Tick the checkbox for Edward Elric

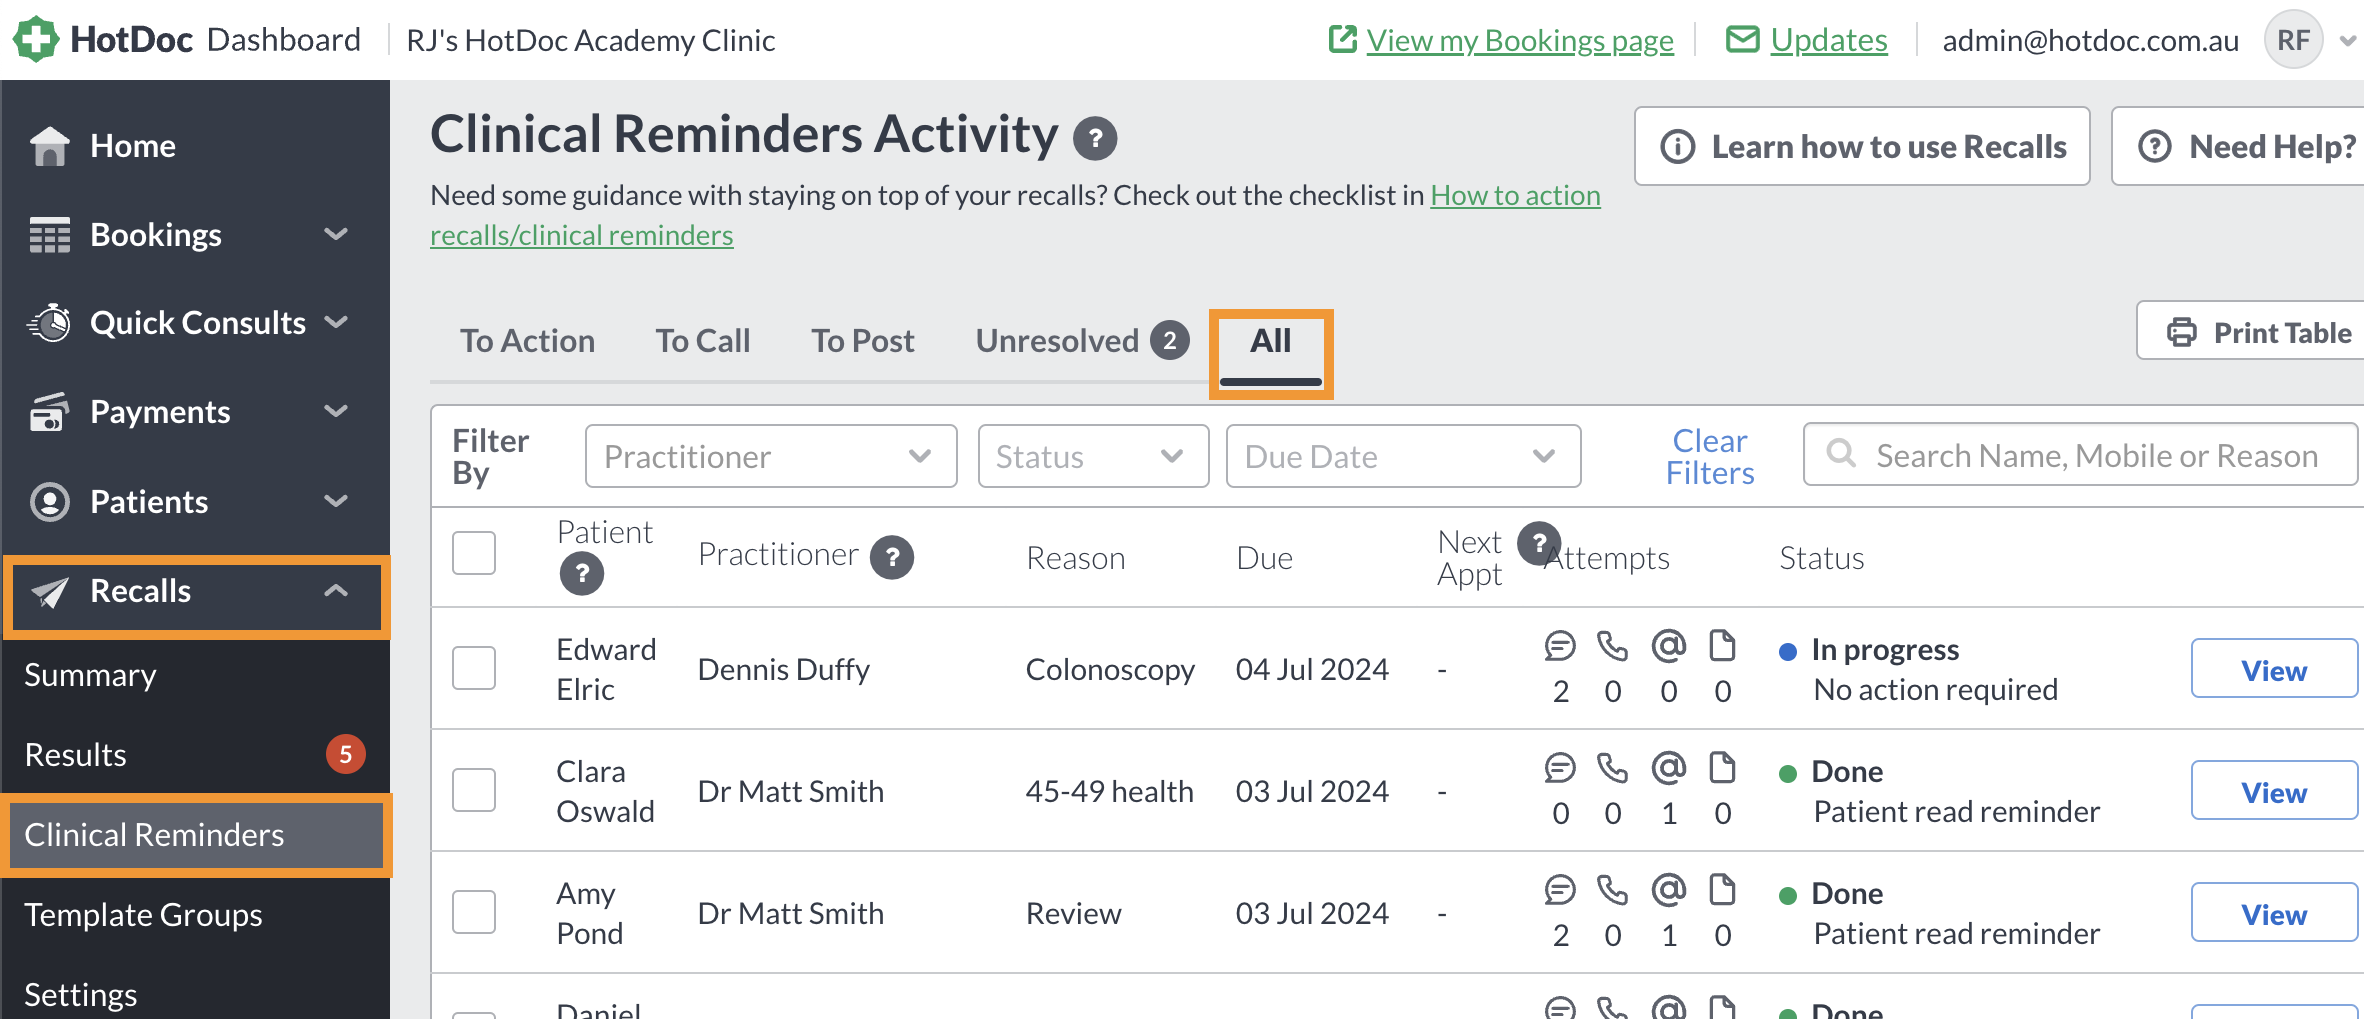pos(474,668)
